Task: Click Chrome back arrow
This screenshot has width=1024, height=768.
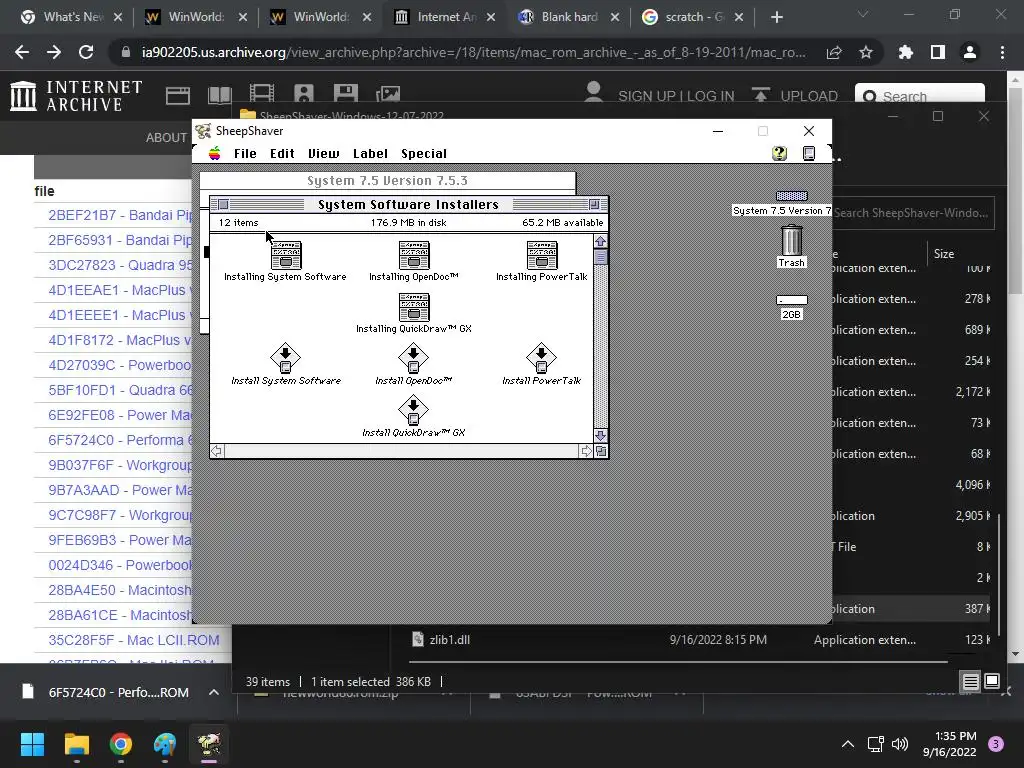Action: (22, 52)
